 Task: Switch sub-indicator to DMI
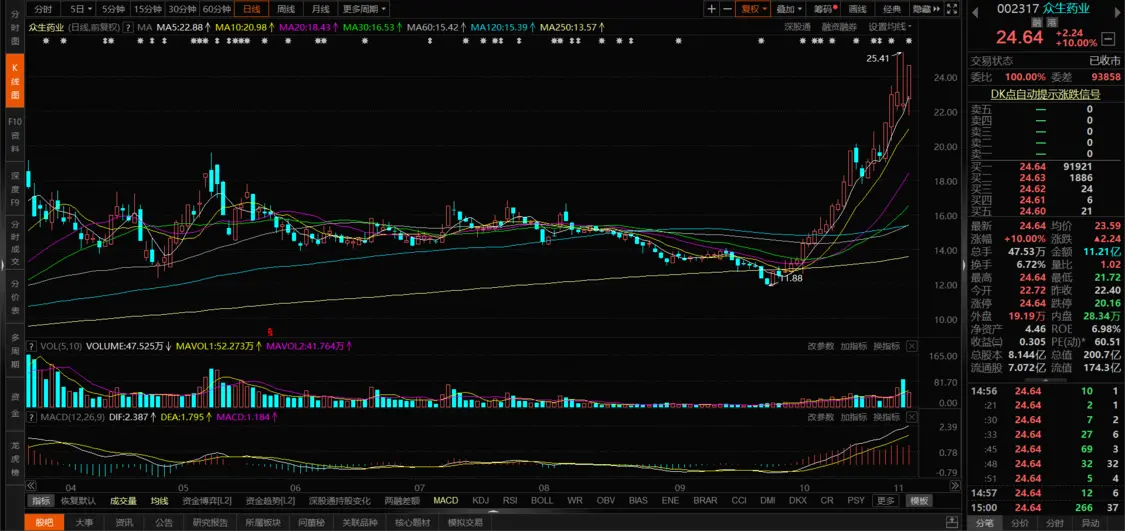click(x=768, y=501)
